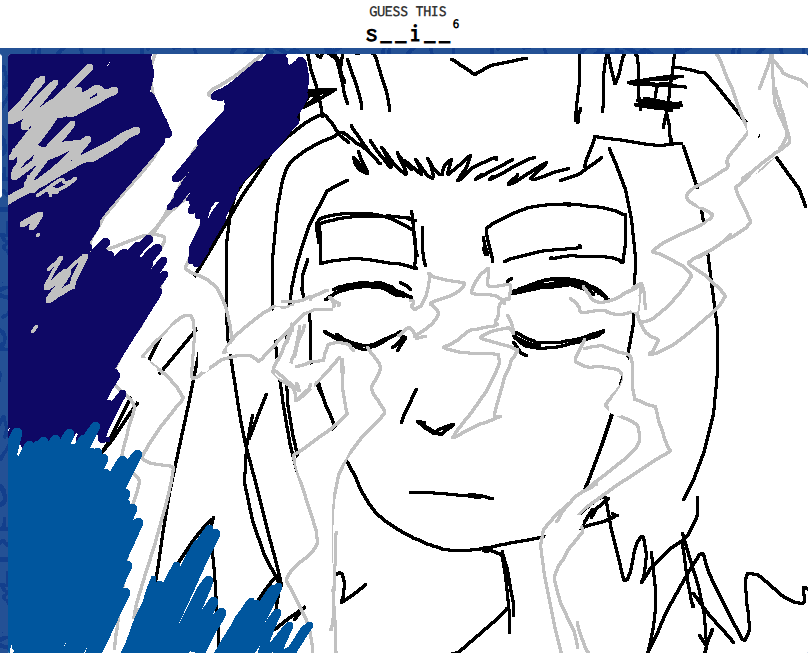
Task: Click the word hint "s__i__"
Action: point(407,34)
